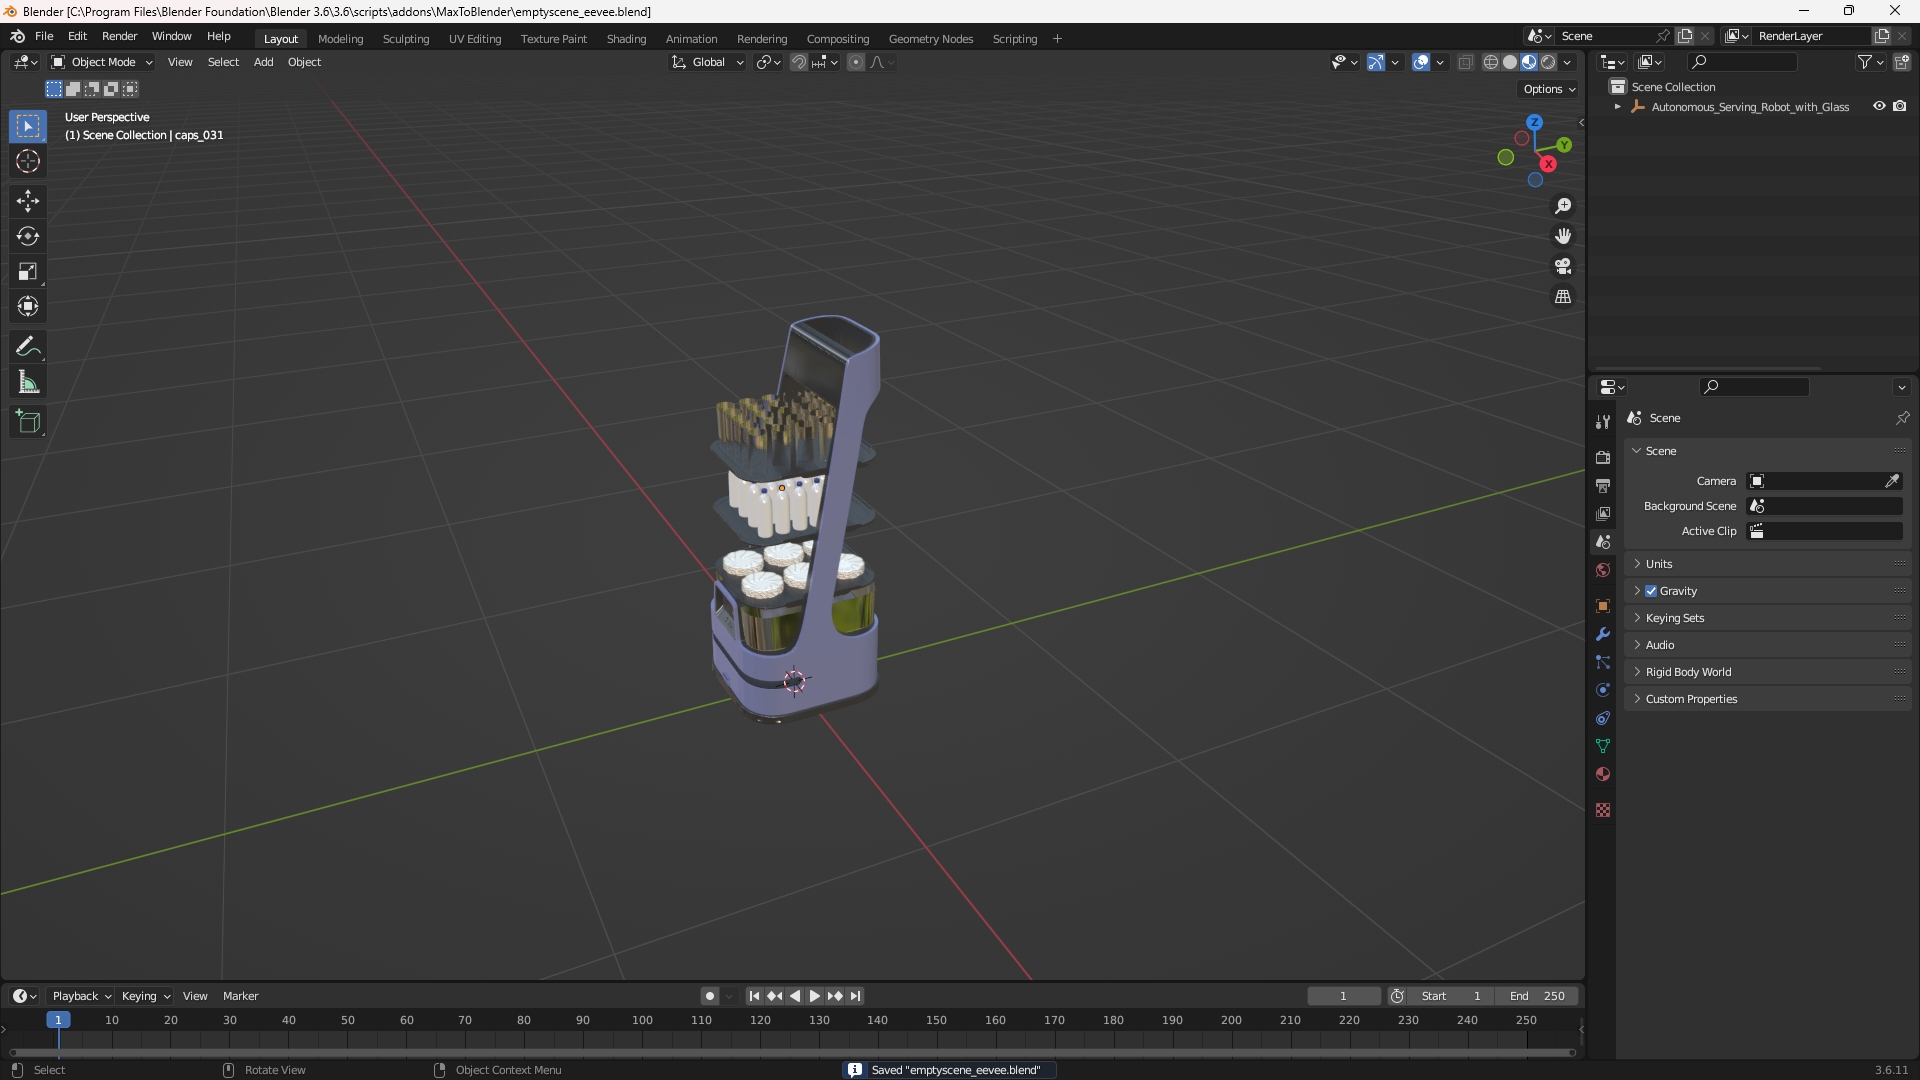Open the Object Mode dropdown
The image size is (1920, 1080).
(x=102, y=62)
